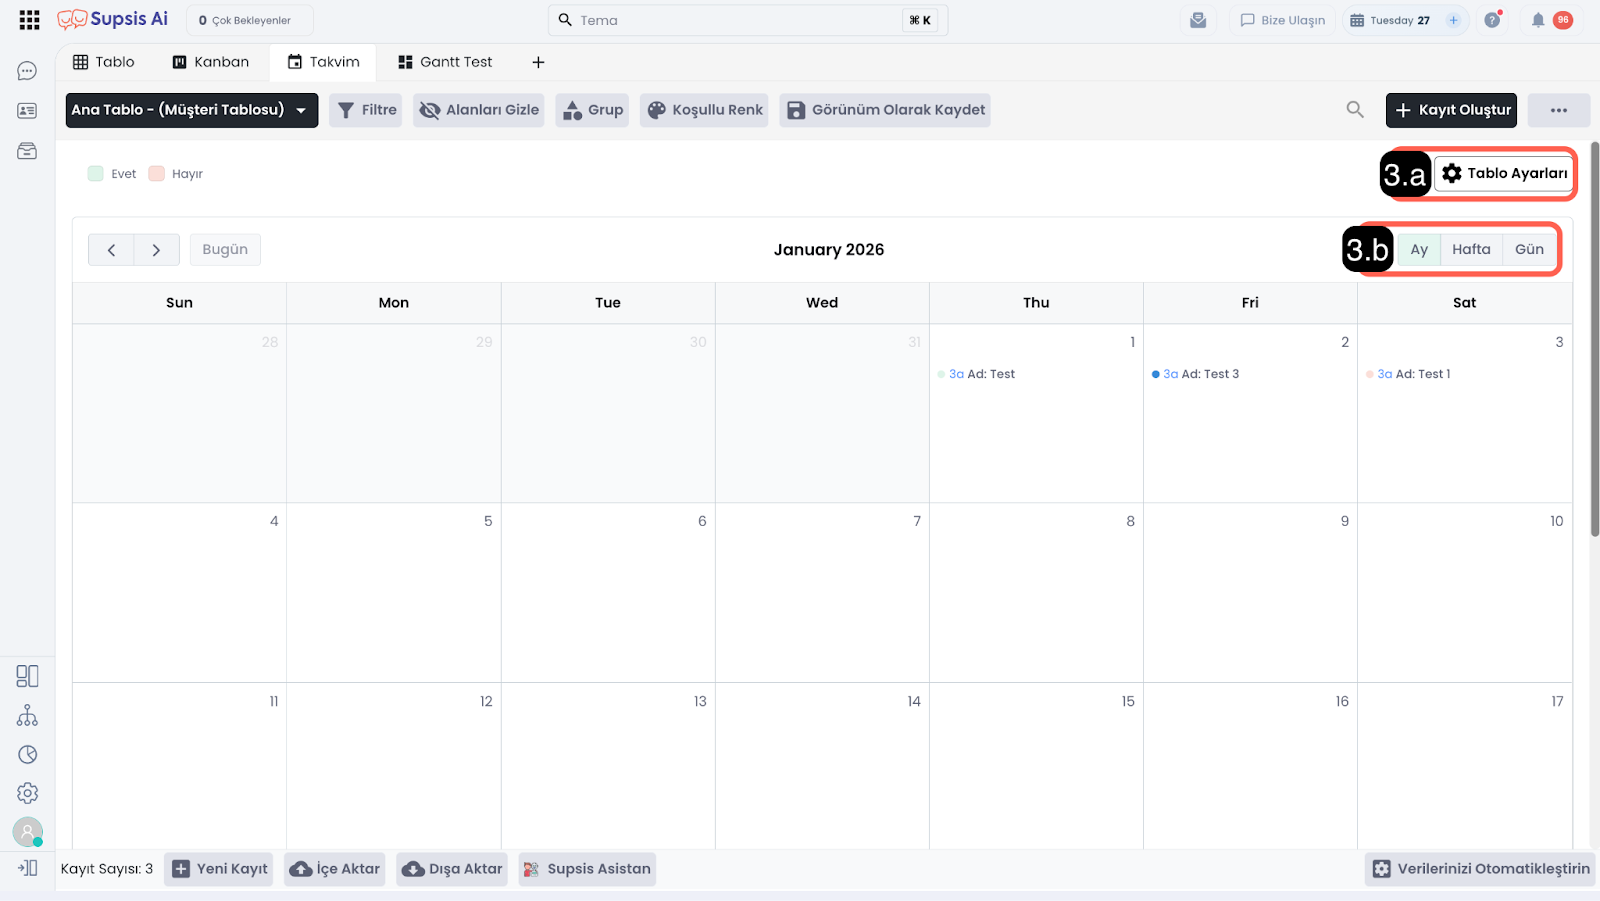Open the three-dots more options menu
Viewport: 1600px width, 901px height.
(1558, 110)
